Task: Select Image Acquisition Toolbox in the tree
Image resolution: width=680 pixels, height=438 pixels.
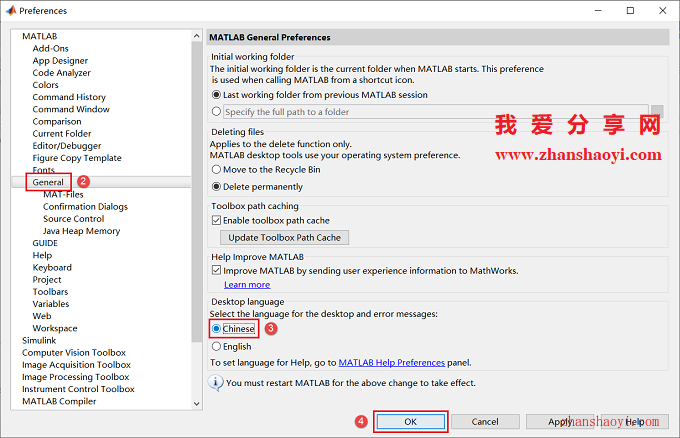Action: (x=76, y=364)
